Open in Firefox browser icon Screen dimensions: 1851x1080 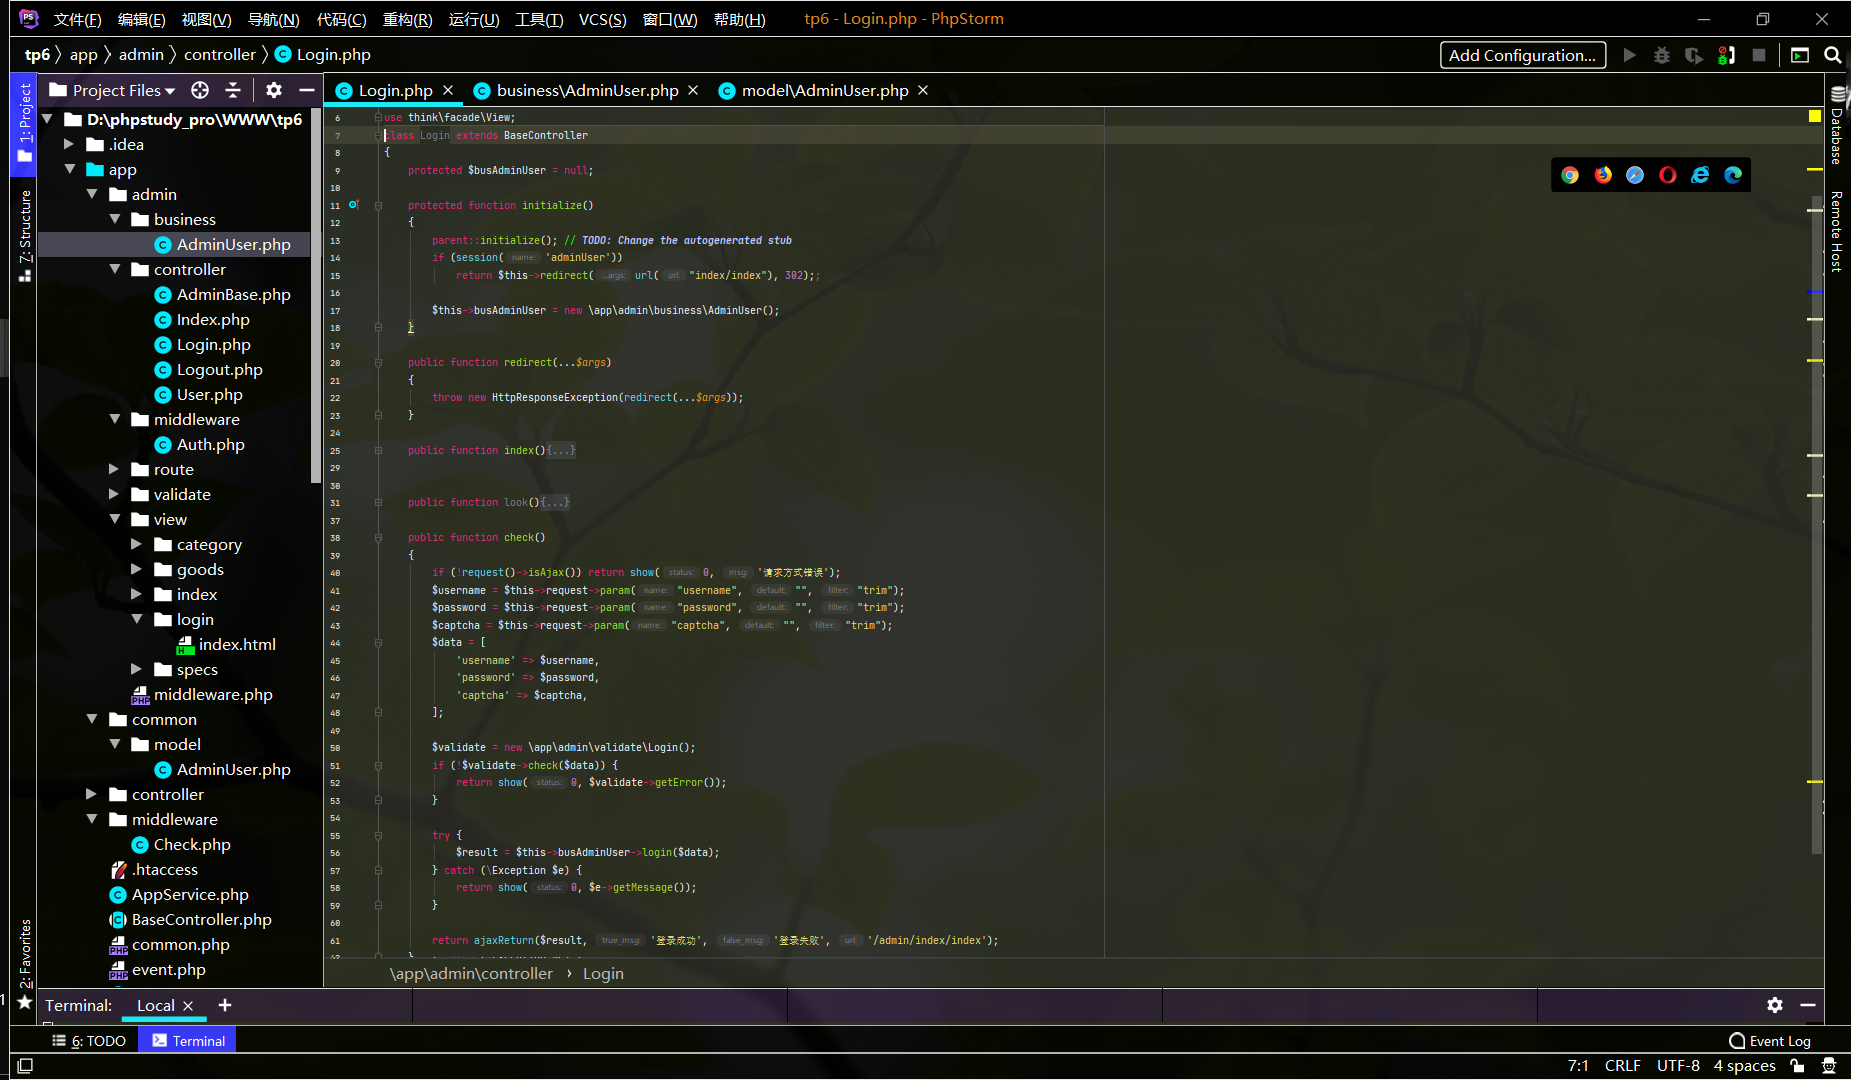click(1603, 175)
